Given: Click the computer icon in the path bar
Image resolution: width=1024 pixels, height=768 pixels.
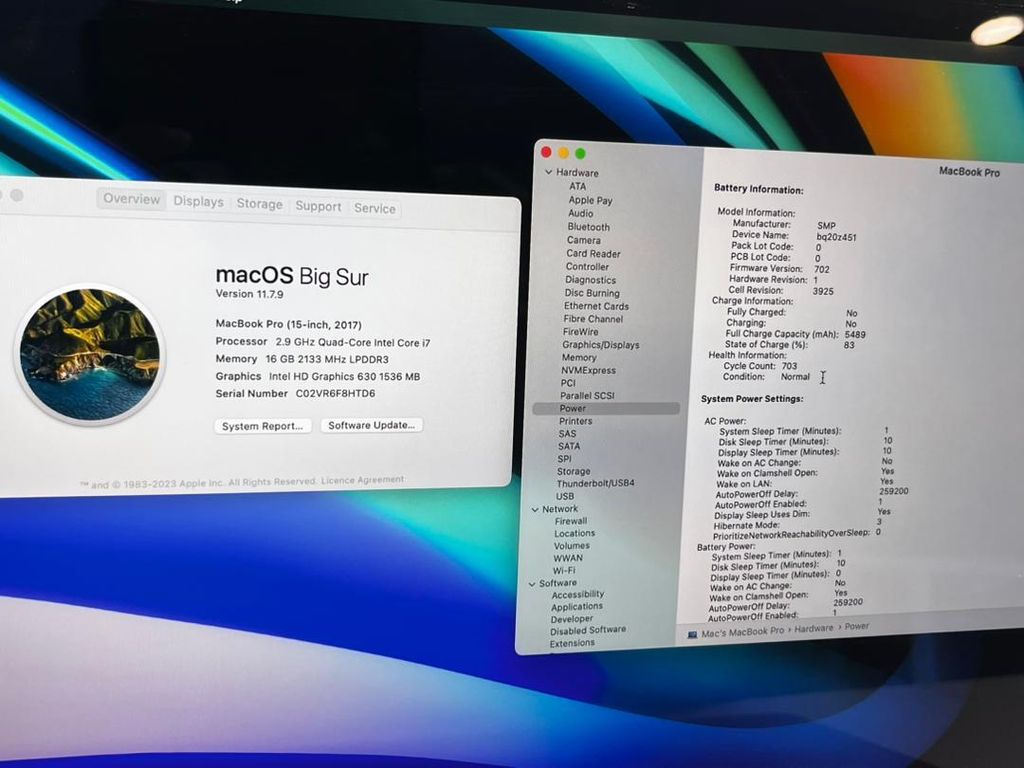Looking at the screenshot, I should tap(693, 634).
